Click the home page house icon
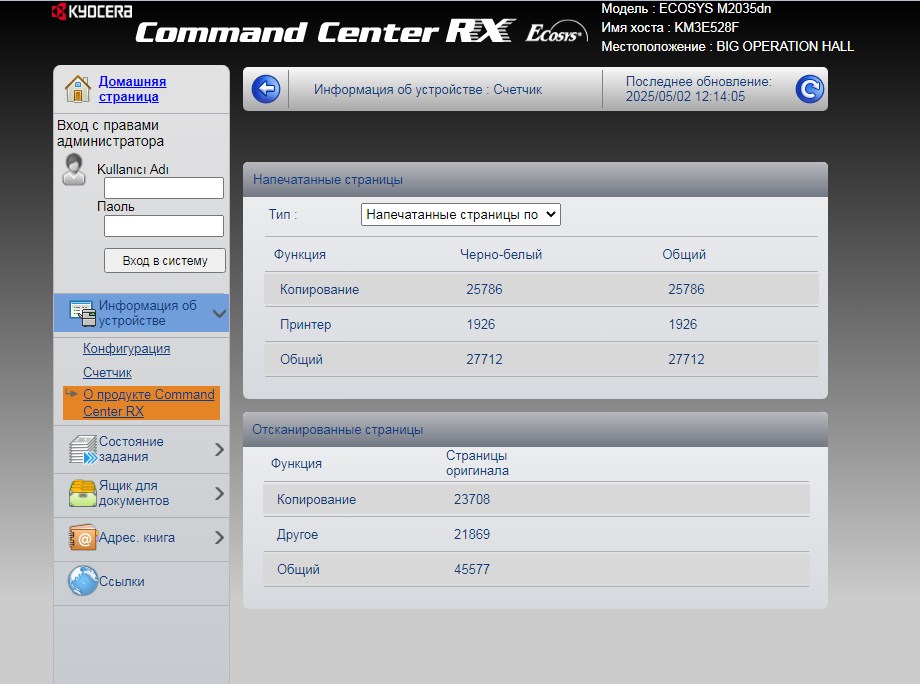Image resolution: width=920 pixels, height=684 pixels. [x=77, y=89]
